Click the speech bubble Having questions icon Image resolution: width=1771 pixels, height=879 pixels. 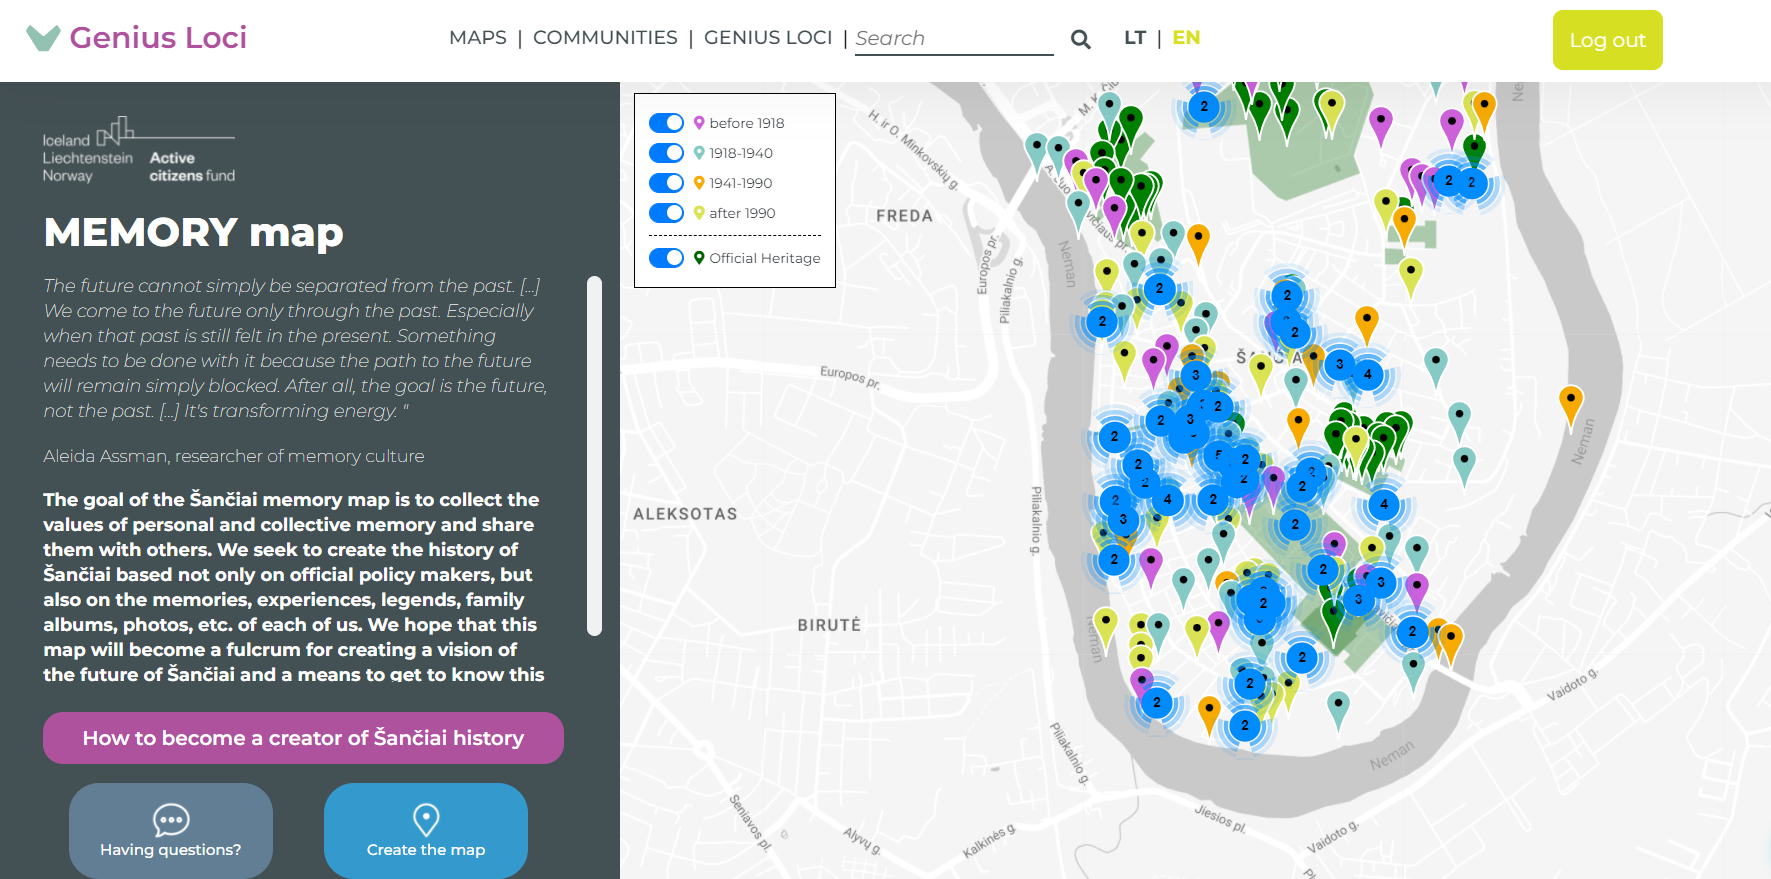point(171,820)
